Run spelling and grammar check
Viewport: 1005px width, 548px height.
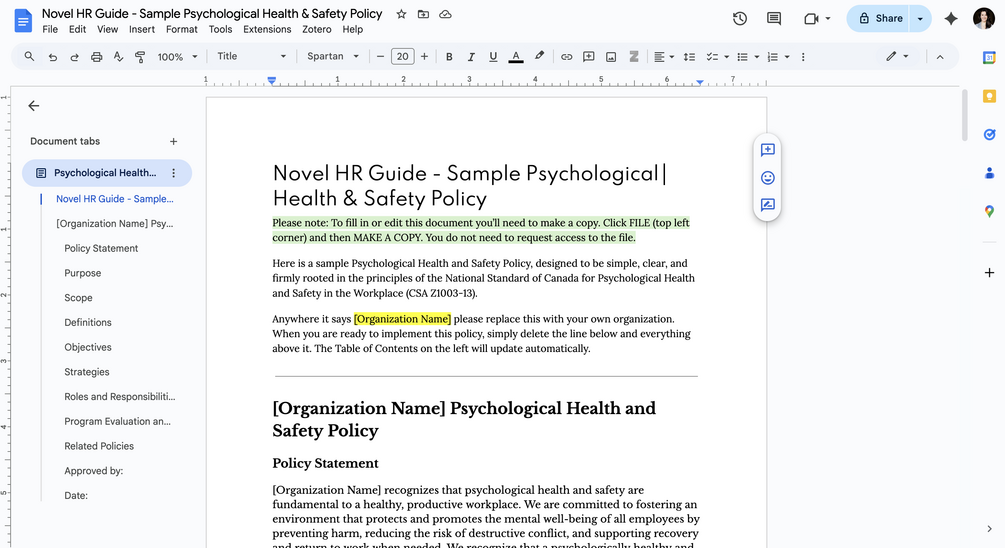click(x=118, y=57)
